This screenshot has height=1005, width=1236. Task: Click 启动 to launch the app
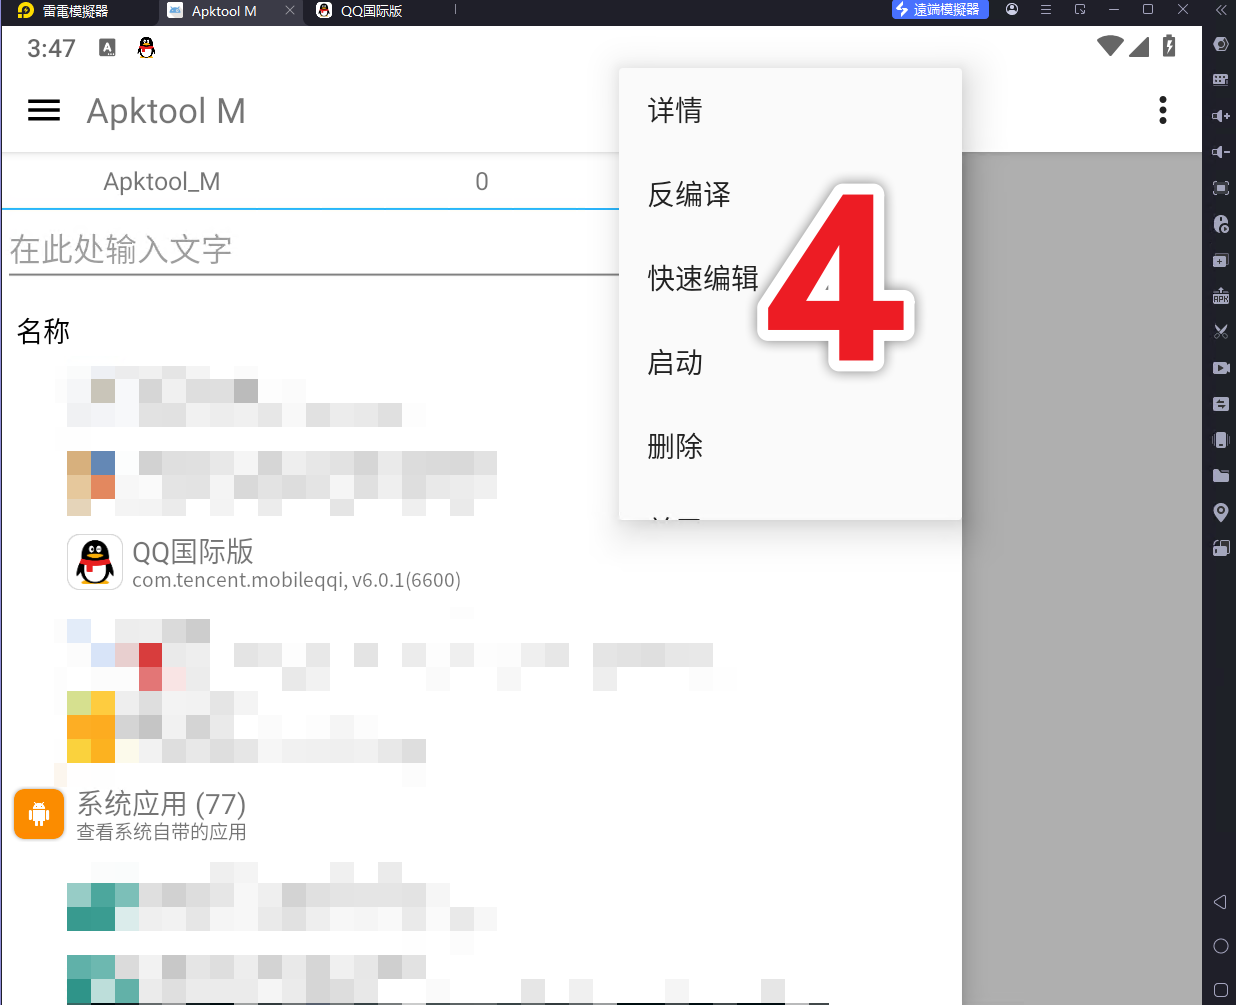click(676, 362)
